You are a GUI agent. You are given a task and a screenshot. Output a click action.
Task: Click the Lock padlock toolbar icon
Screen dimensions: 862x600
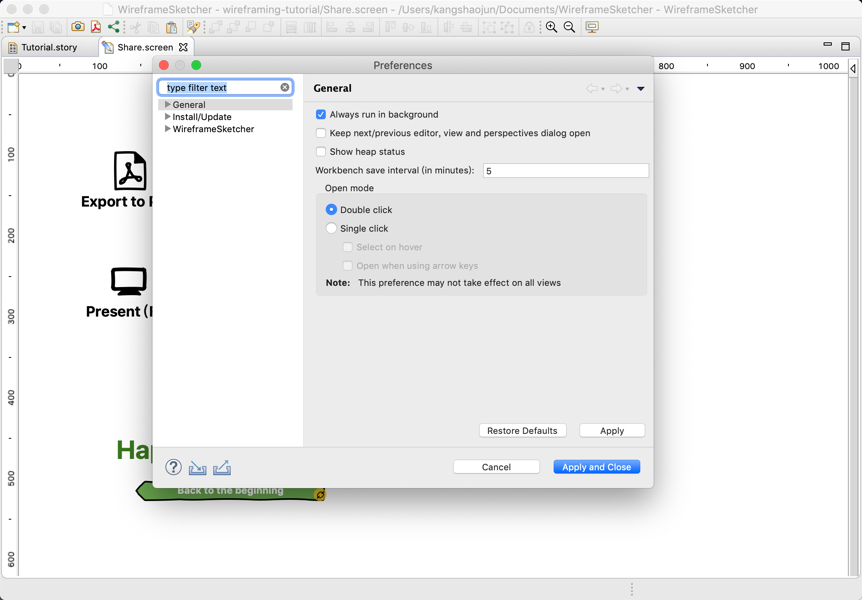529,27
